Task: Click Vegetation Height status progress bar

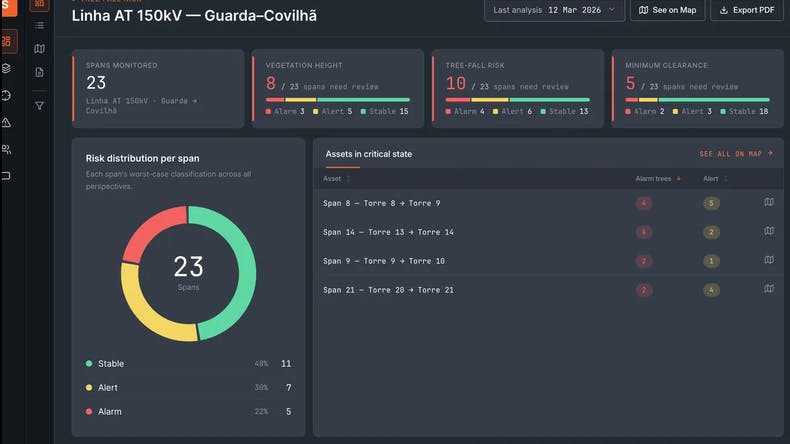Action: point(338,100)
